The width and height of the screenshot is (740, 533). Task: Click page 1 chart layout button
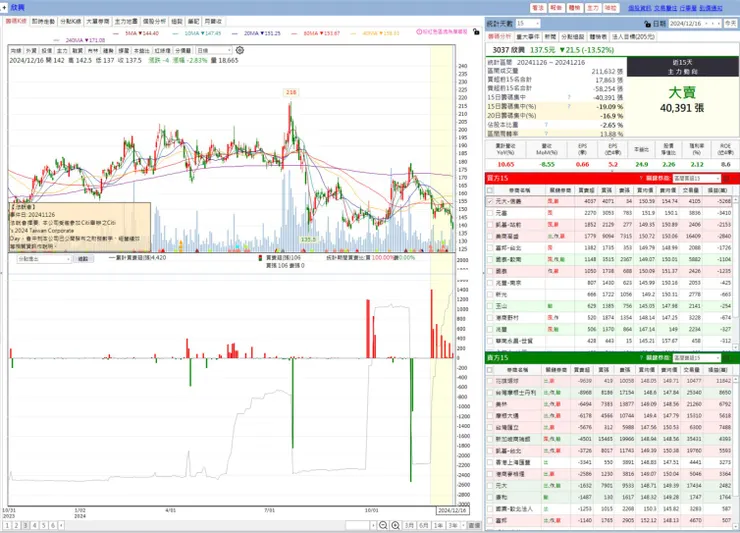(7, 525)
